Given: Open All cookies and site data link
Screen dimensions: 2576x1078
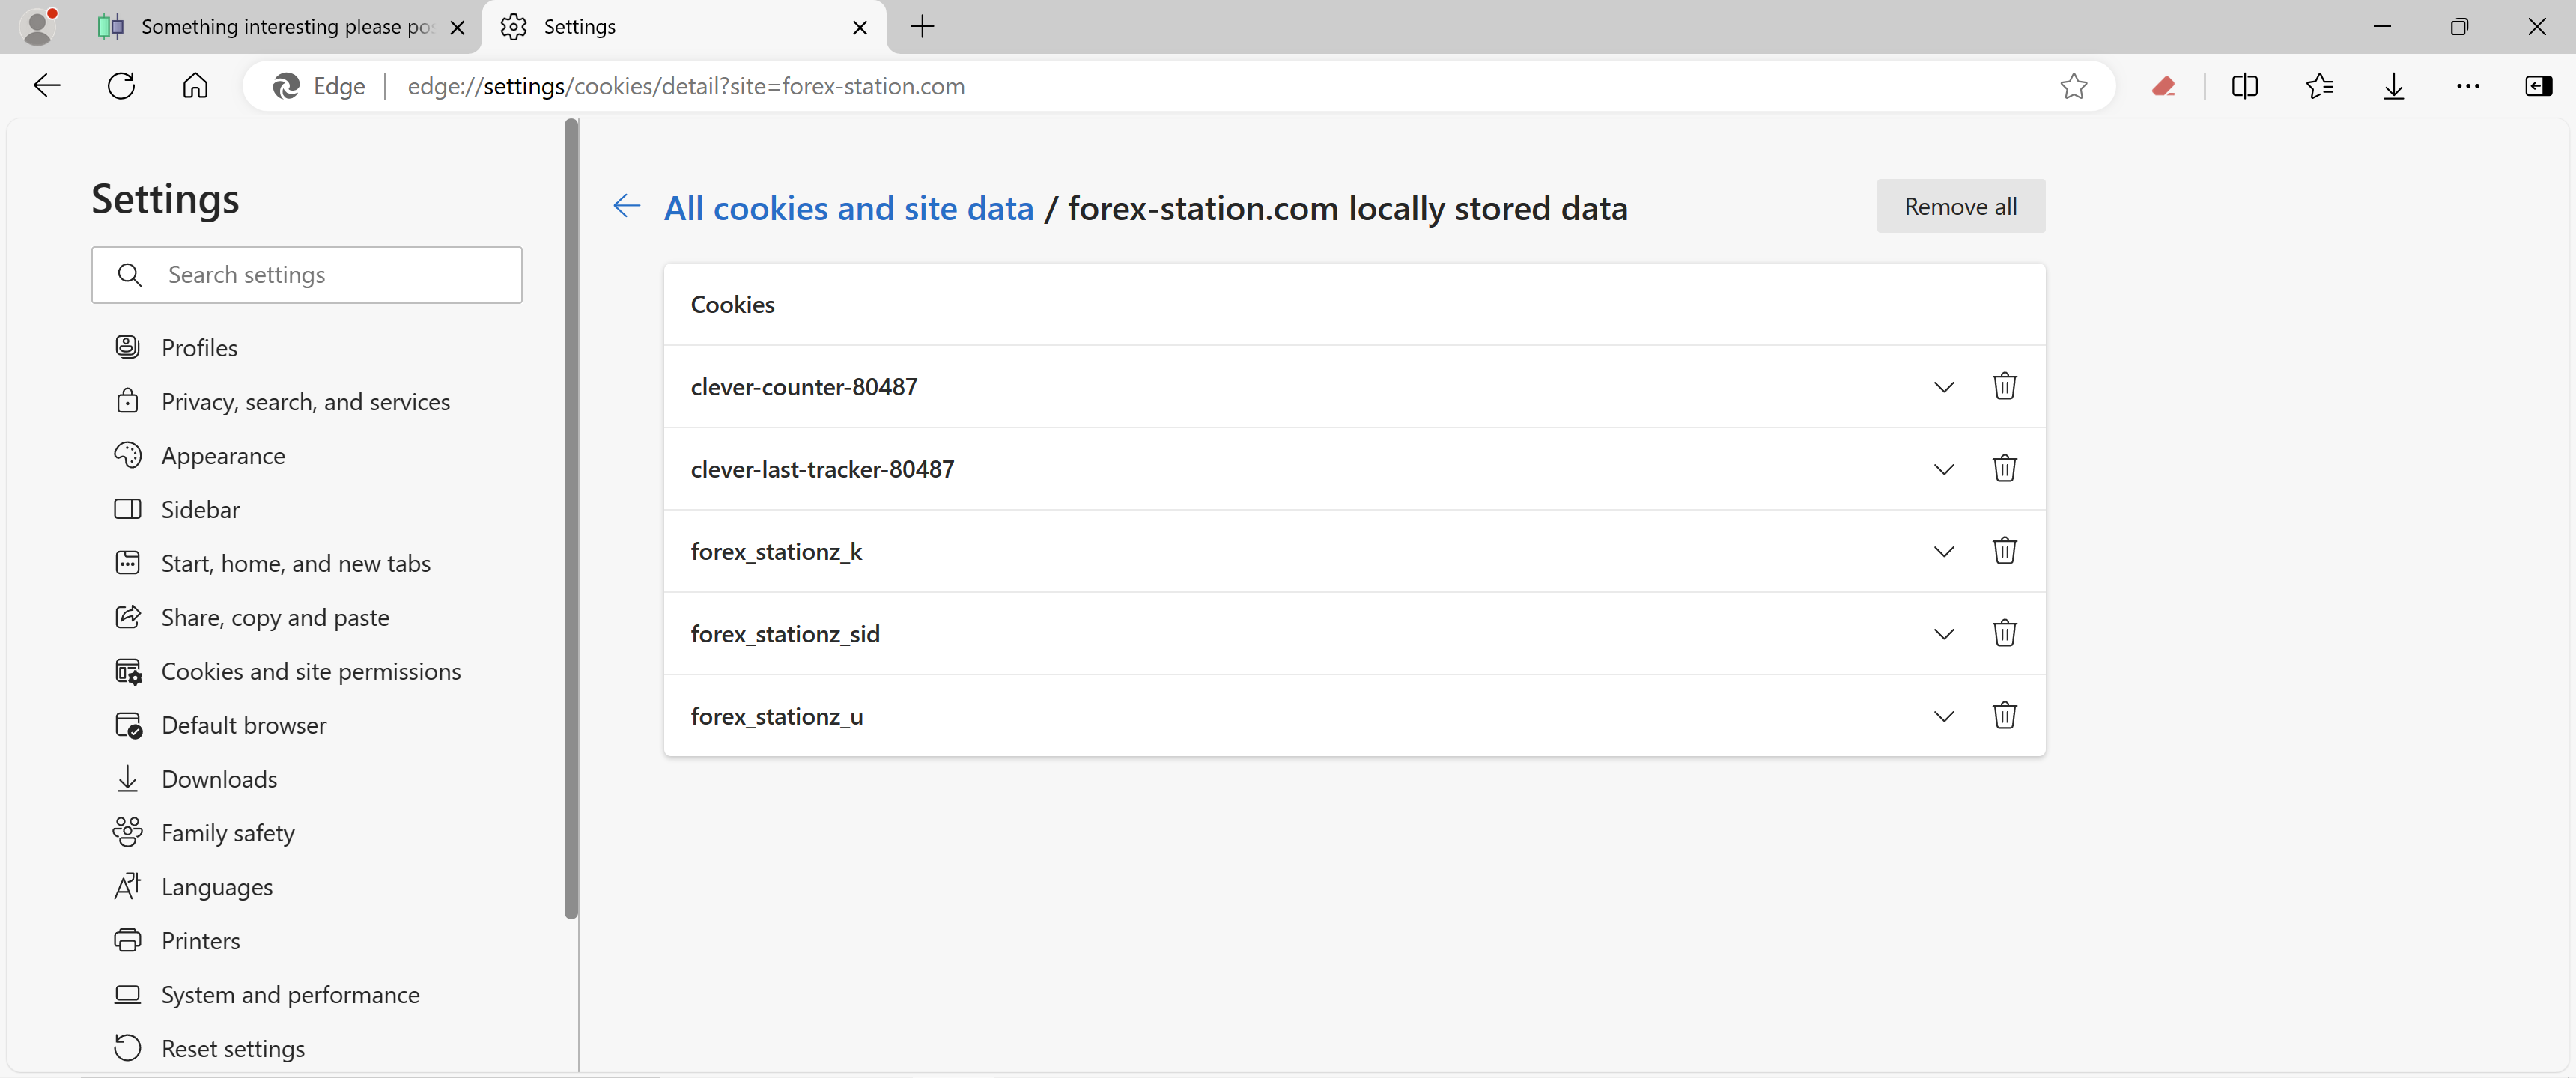Looking at the screenshot, I should pyautogui.click(x=848, y=208).
